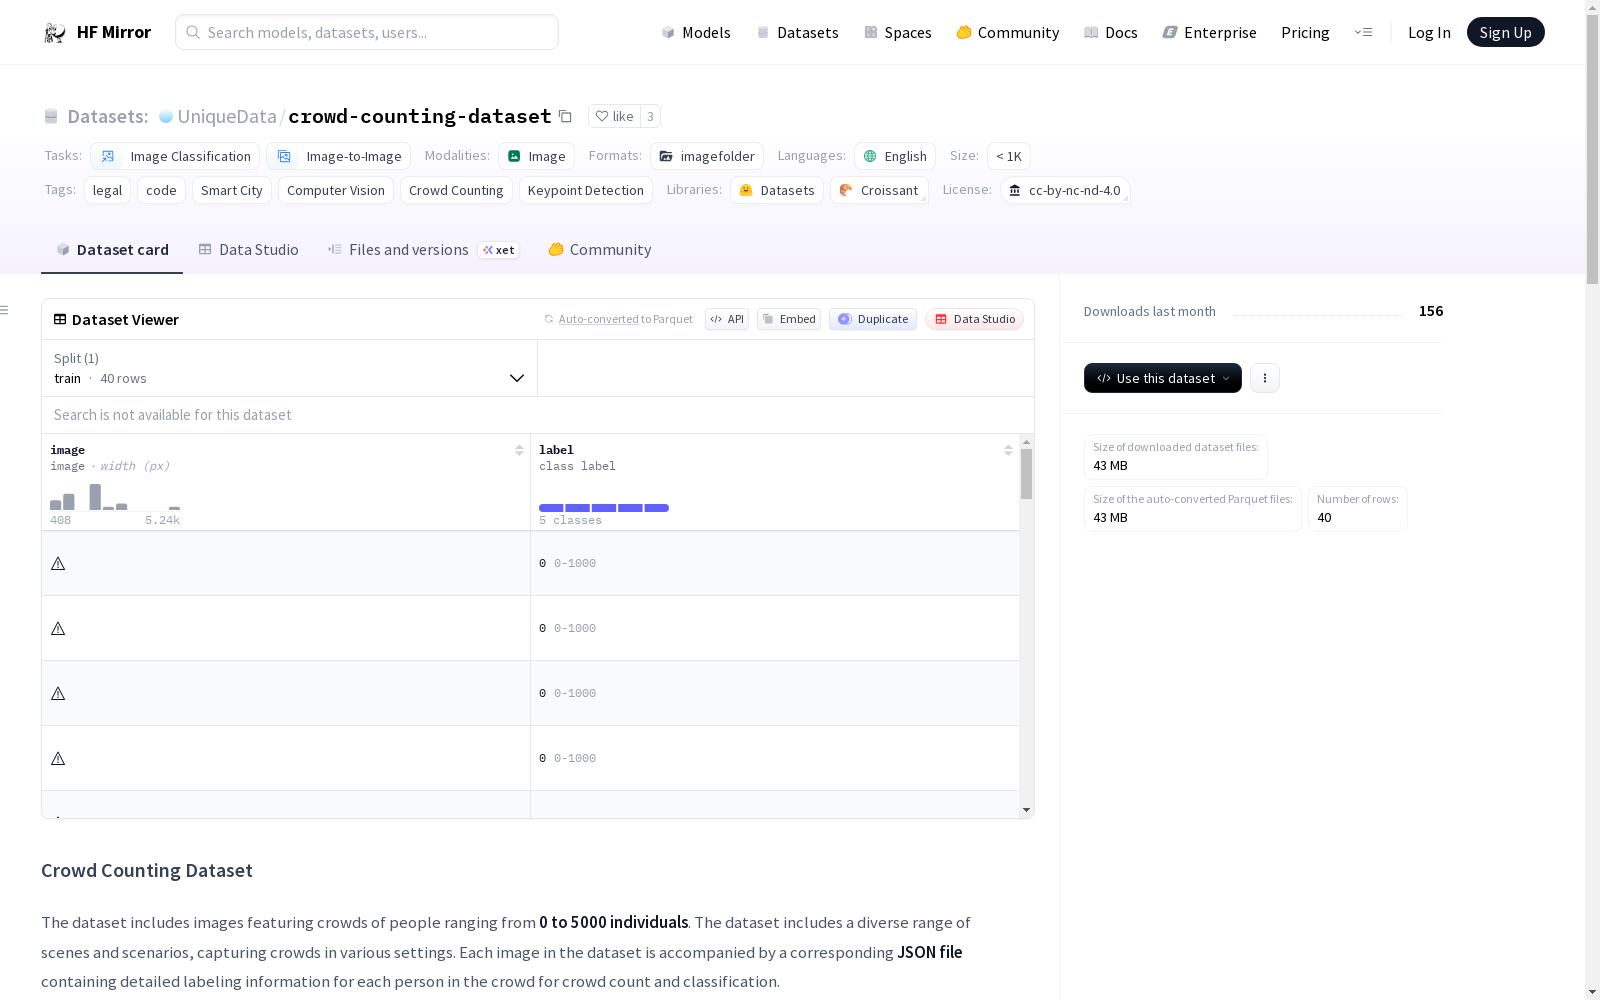Viewport: 1600px width, 1000px height.
Task: Click the image width histogram
Action: point(115,497)
